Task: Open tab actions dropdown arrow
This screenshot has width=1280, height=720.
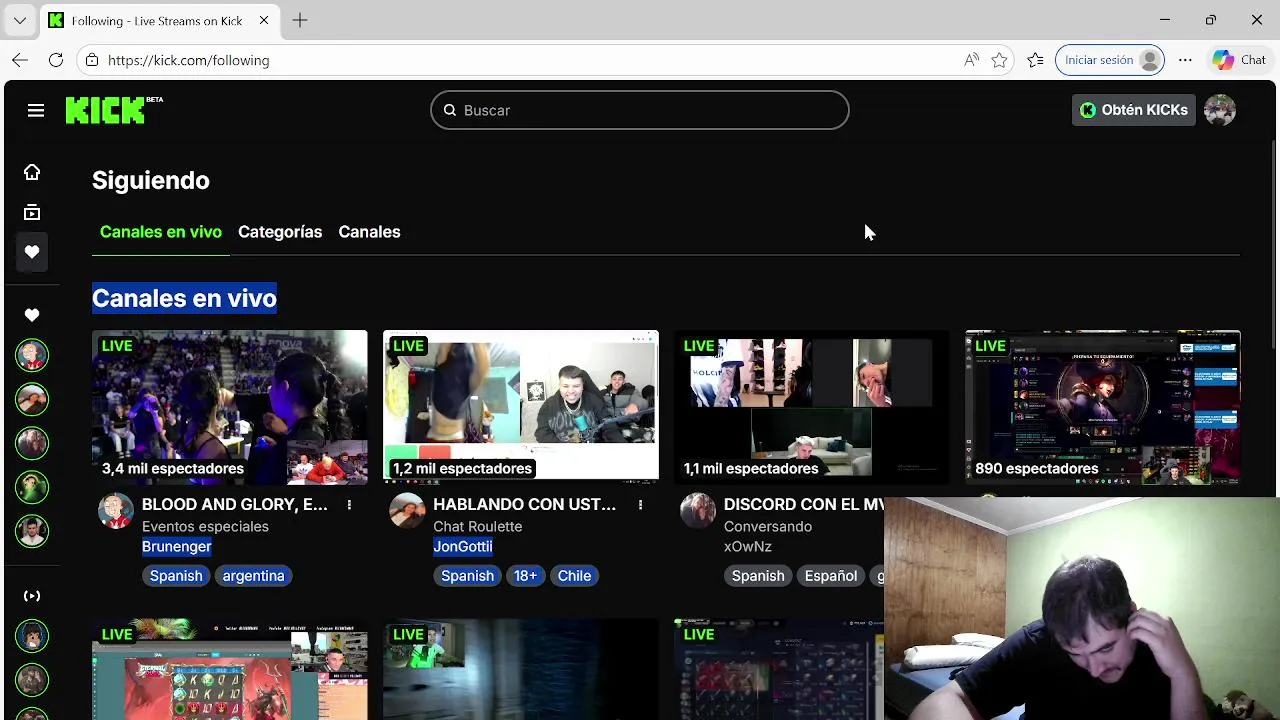Action: [x=20, y=20]
